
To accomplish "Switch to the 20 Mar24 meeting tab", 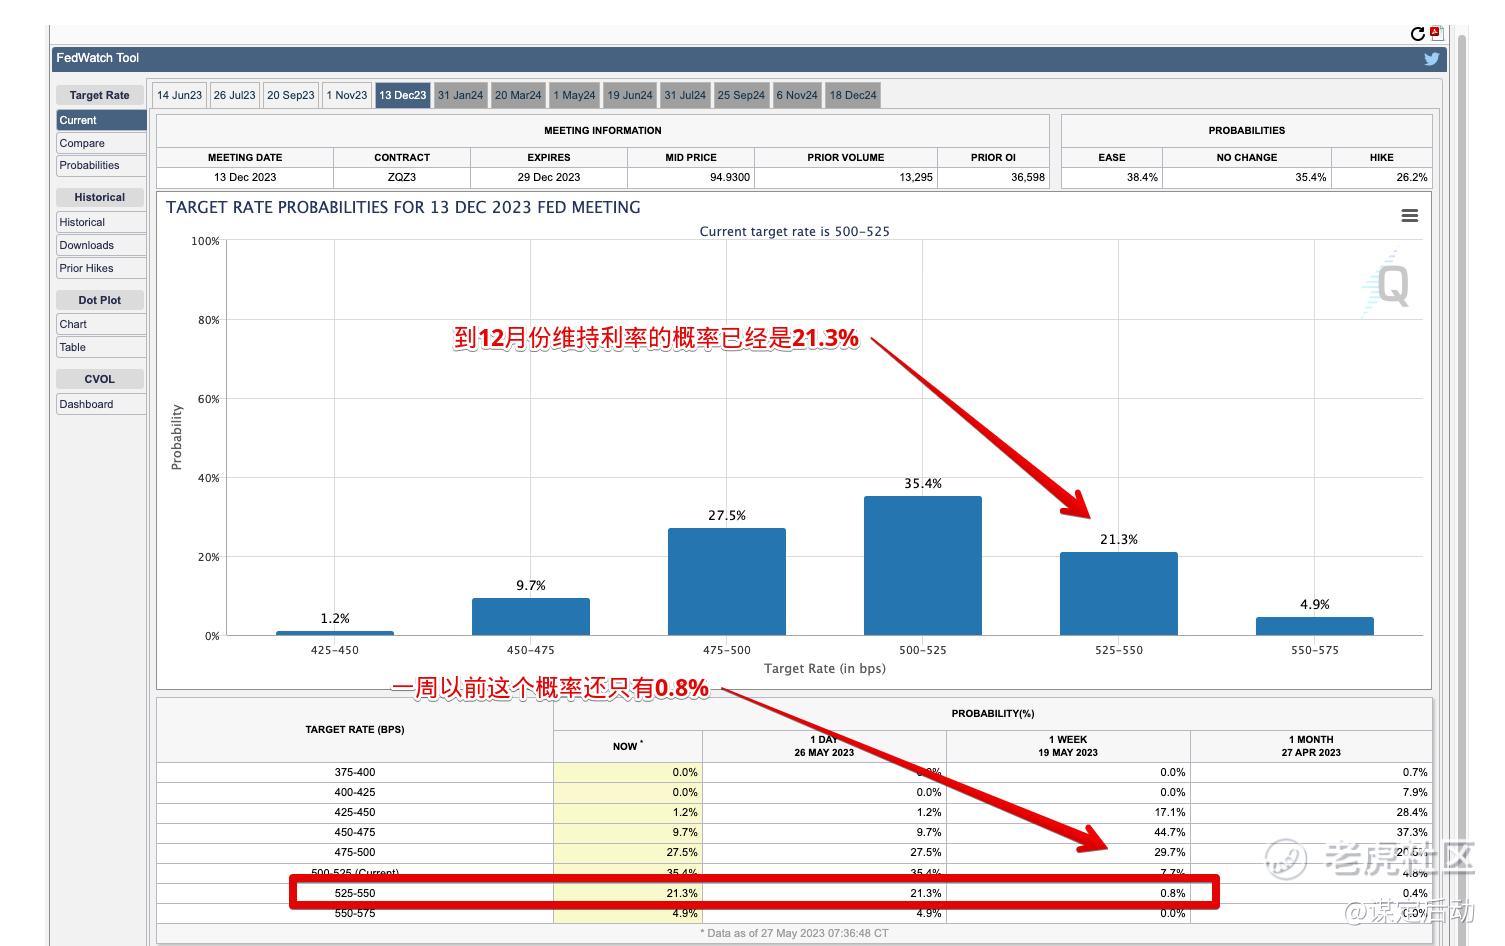I will pyautogui.click(x=518, y=95).
